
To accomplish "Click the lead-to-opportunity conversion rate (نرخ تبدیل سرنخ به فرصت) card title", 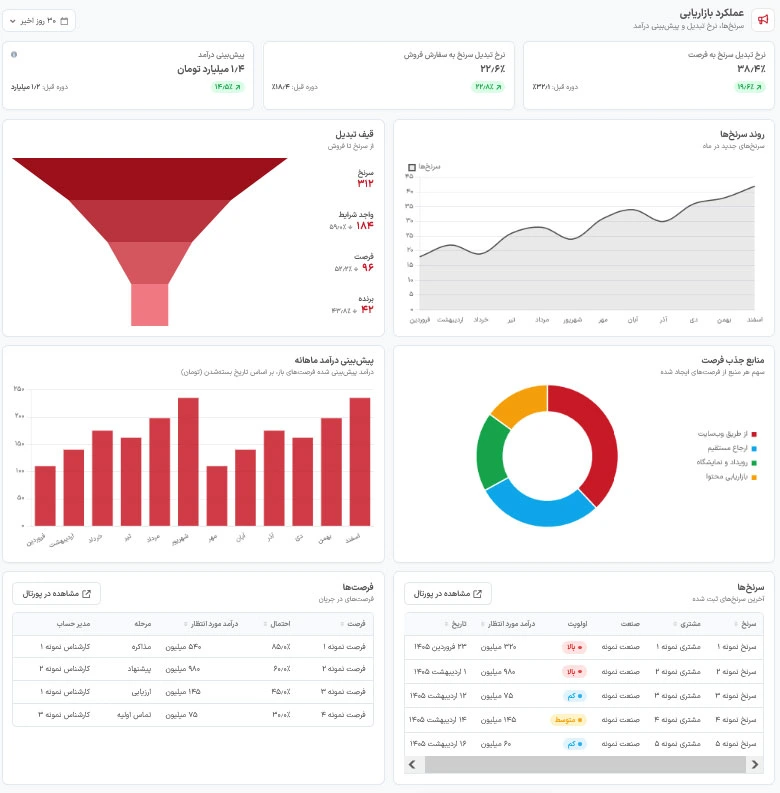I will (x=726, y=55).
